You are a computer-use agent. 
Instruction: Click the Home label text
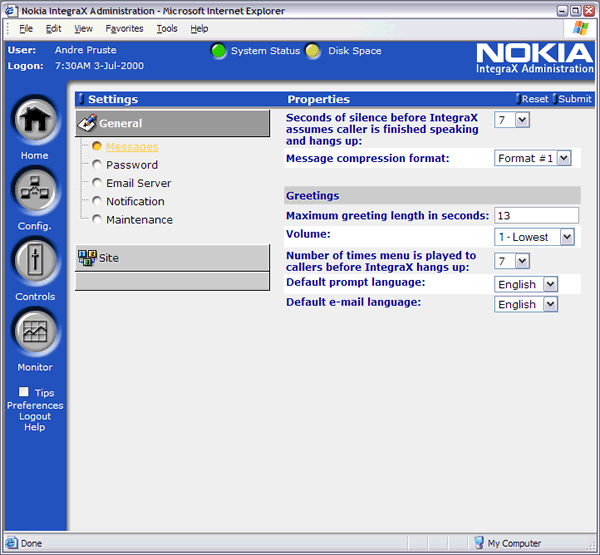pos(34,155)
